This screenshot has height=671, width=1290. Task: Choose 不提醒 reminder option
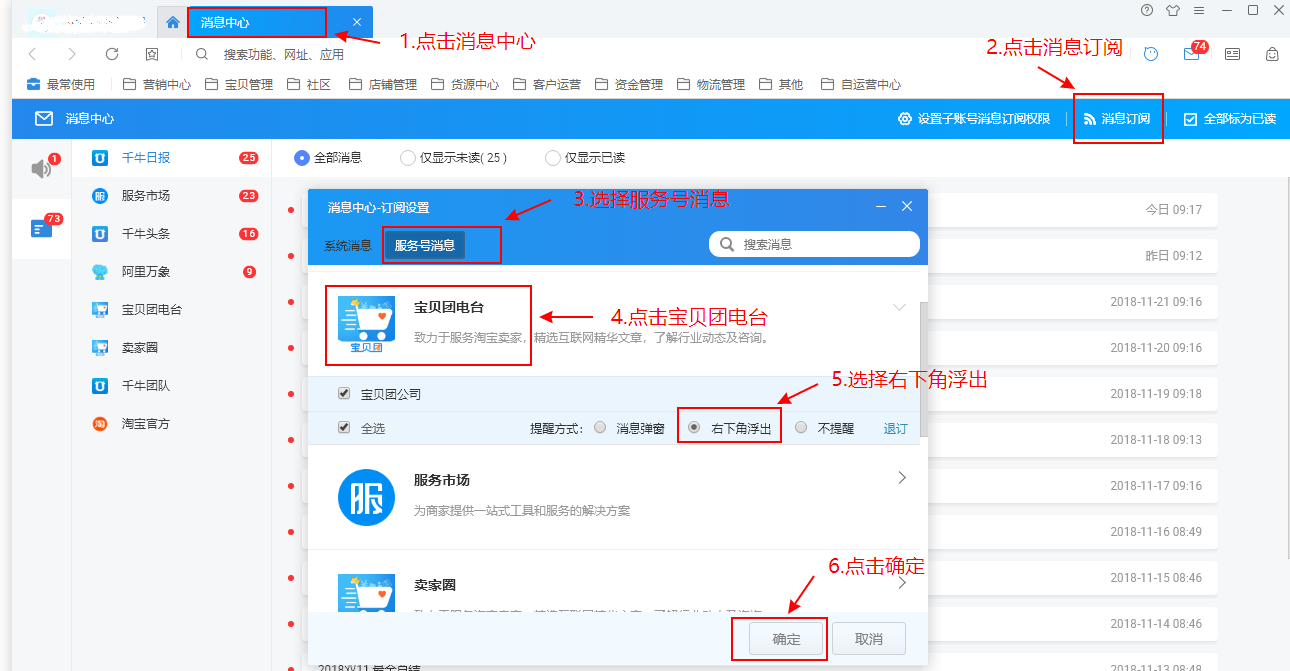tap(801, 428)
